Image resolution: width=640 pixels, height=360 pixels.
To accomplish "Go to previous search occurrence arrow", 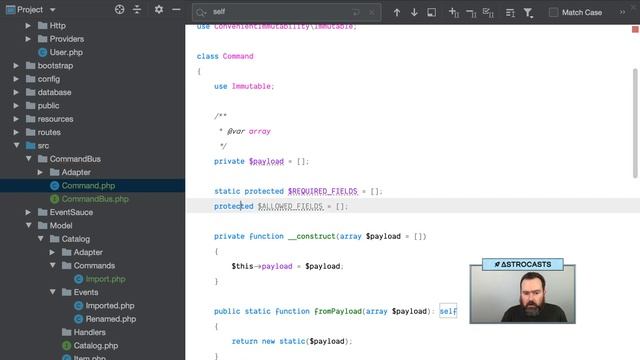I will pos(397,12).
